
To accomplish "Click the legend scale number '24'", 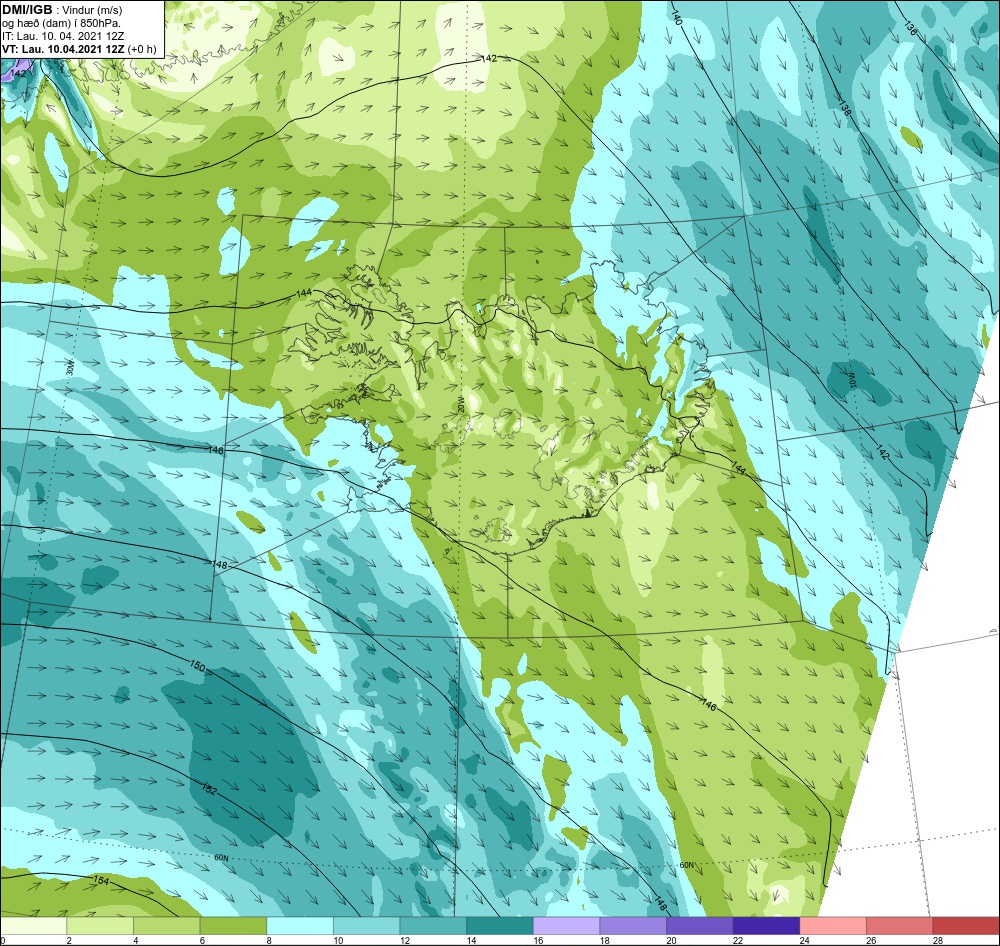I will click(805, 940).
